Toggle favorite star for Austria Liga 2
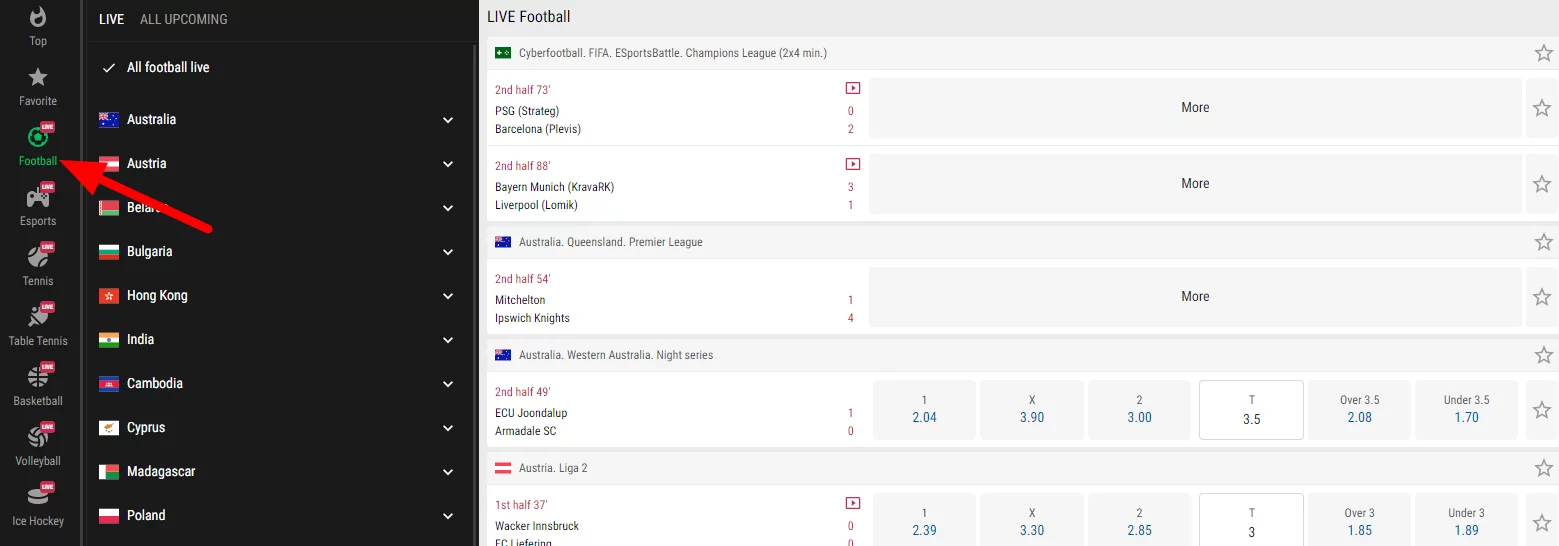 [x=1543, y=468]
